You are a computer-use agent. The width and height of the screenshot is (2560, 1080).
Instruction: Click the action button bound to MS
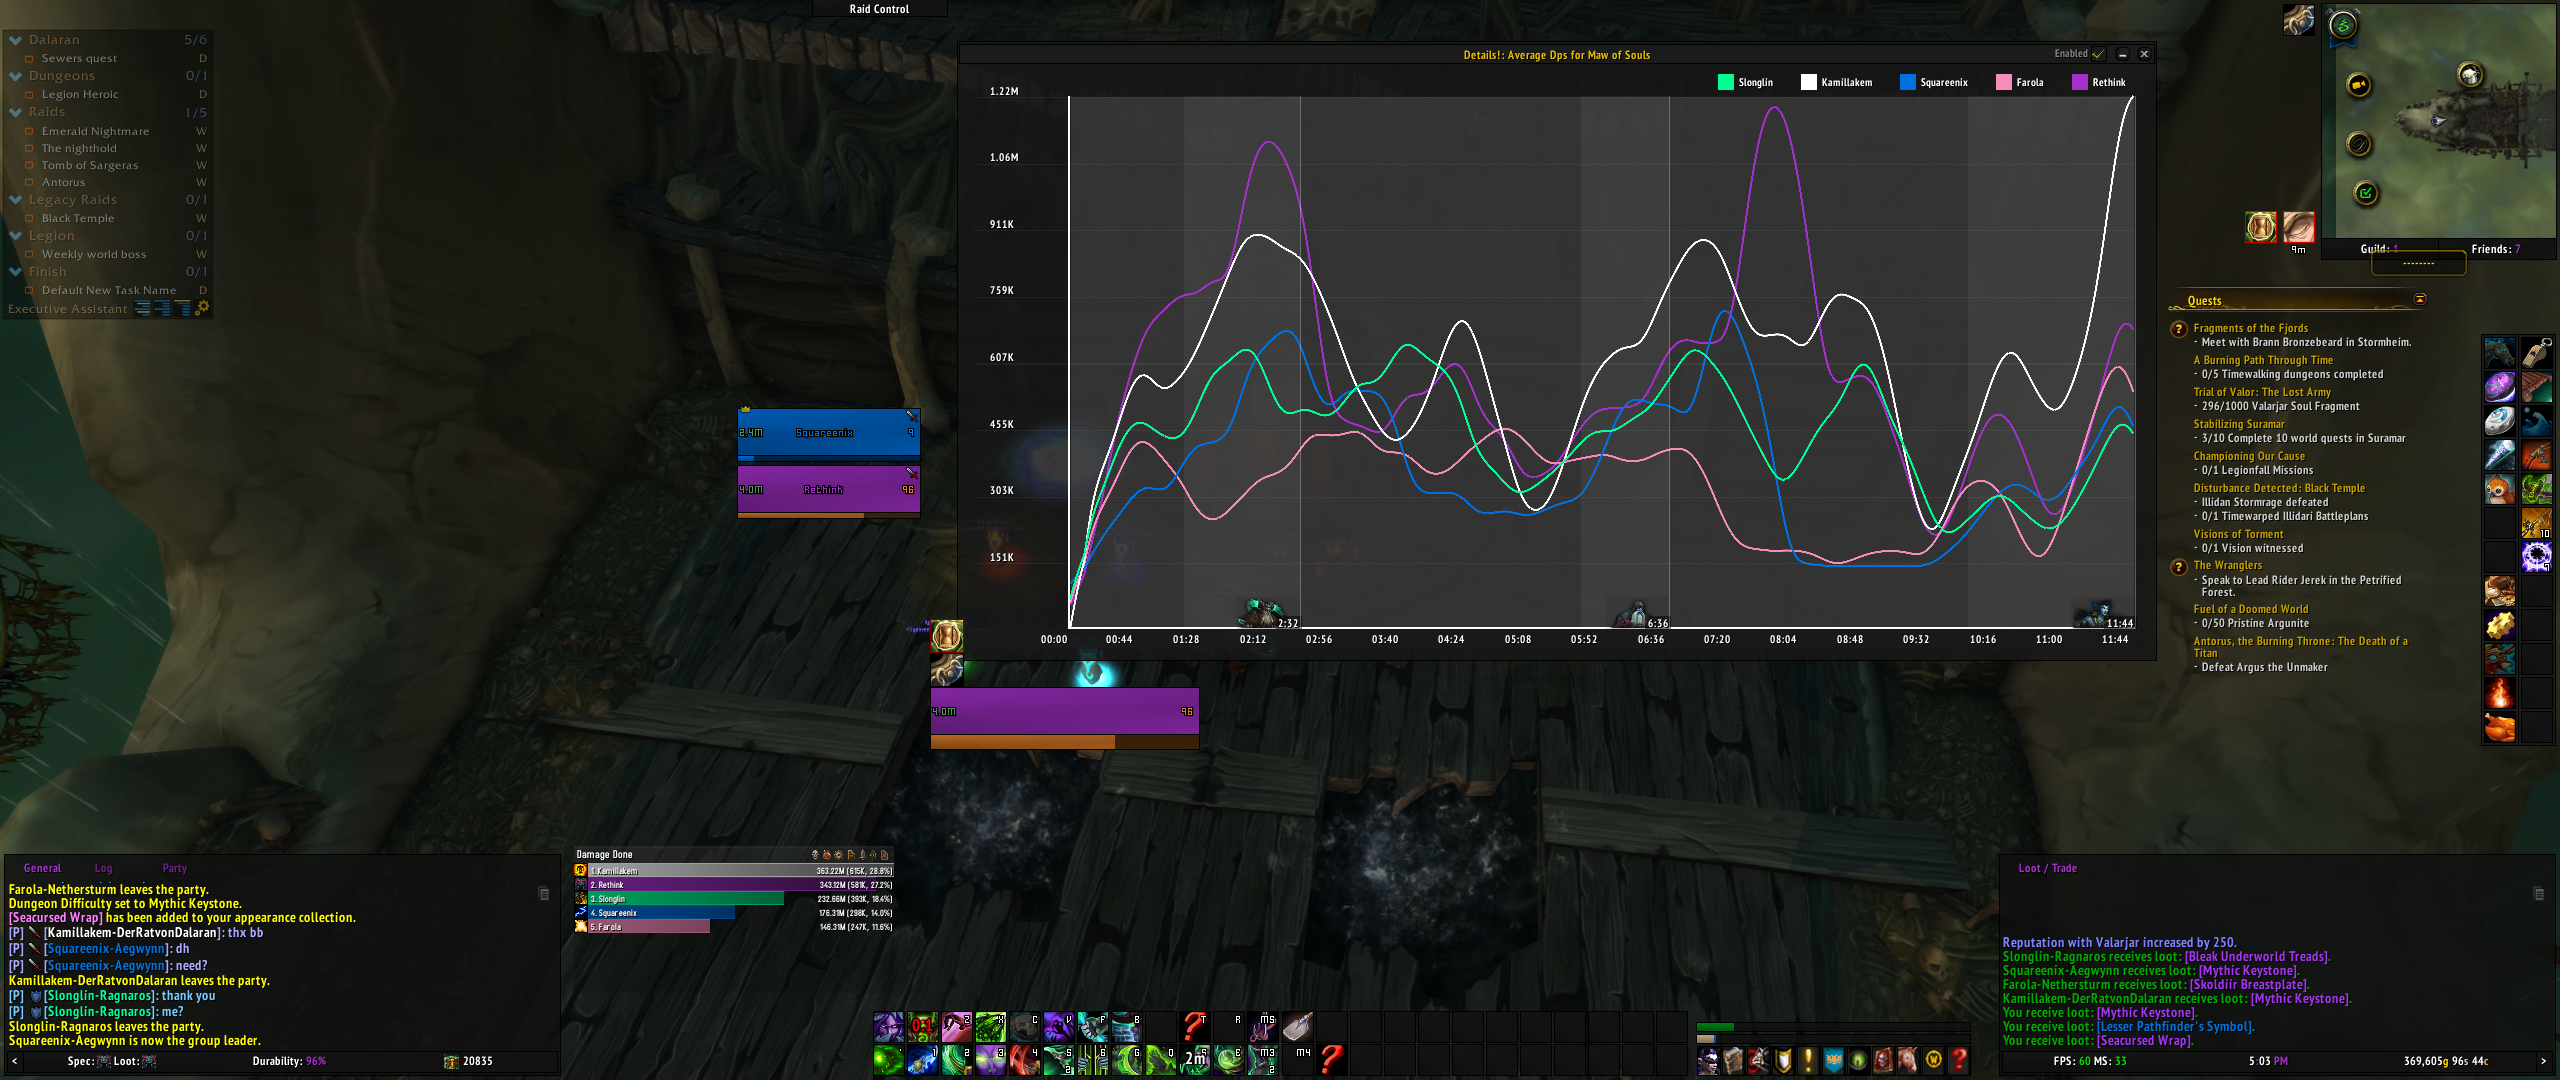1262,1027
